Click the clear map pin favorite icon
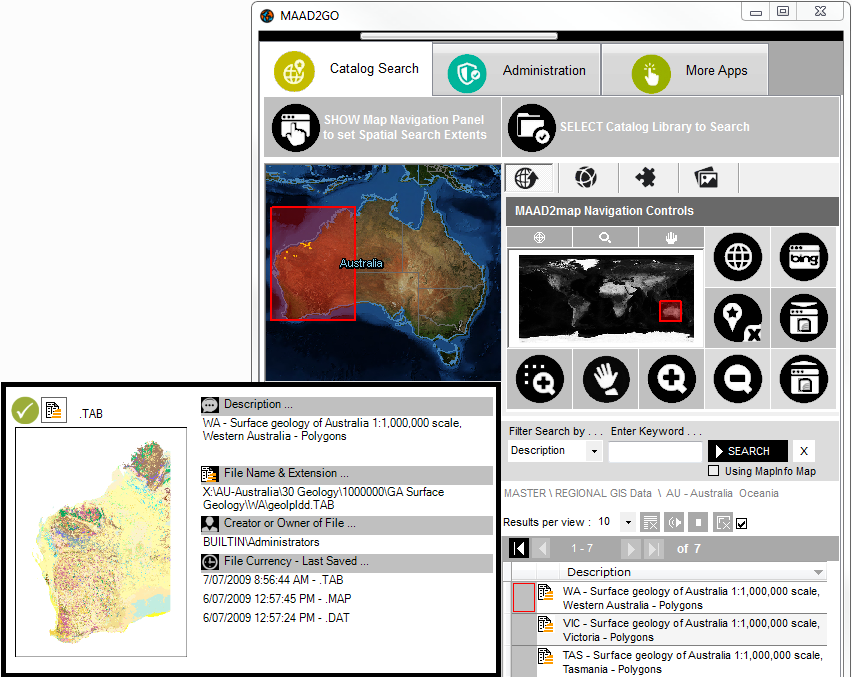This screenshot has height=677, width=852. [x=738, y=318]
